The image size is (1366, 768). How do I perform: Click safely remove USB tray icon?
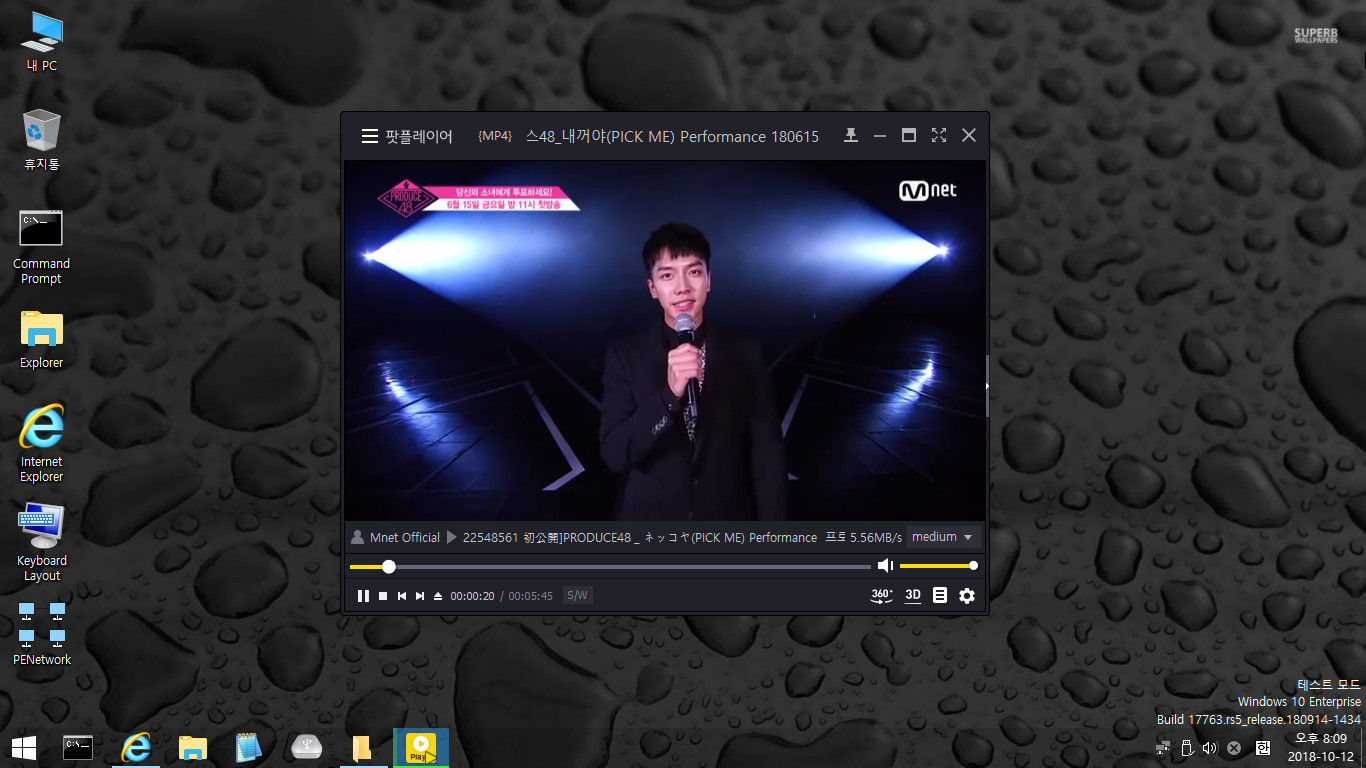(x=1187, y=747)
